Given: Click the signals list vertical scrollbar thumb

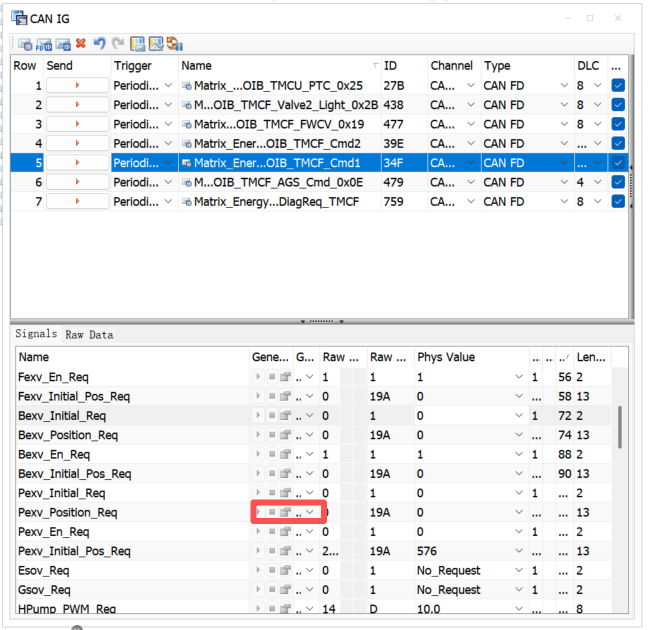Looking at the screenshot, I should (619, 427).
